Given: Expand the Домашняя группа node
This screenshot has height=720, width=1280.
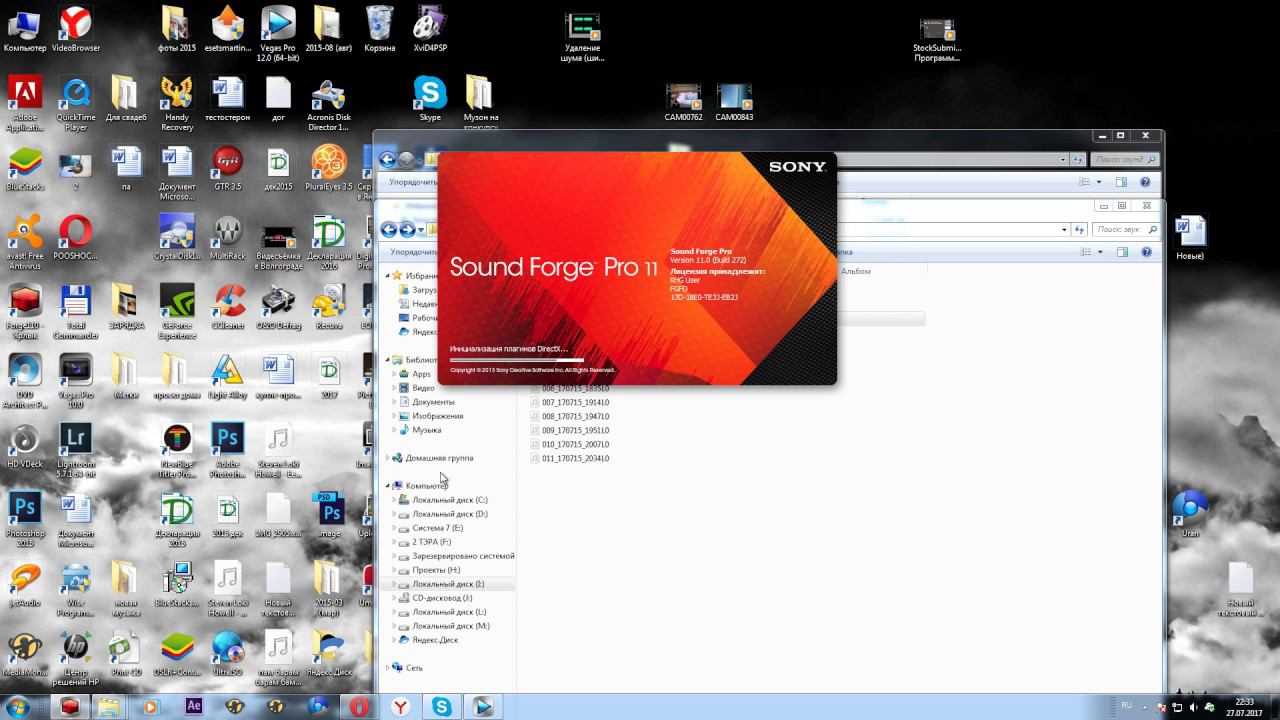Looking at the screenshot, I should point(388,458).
